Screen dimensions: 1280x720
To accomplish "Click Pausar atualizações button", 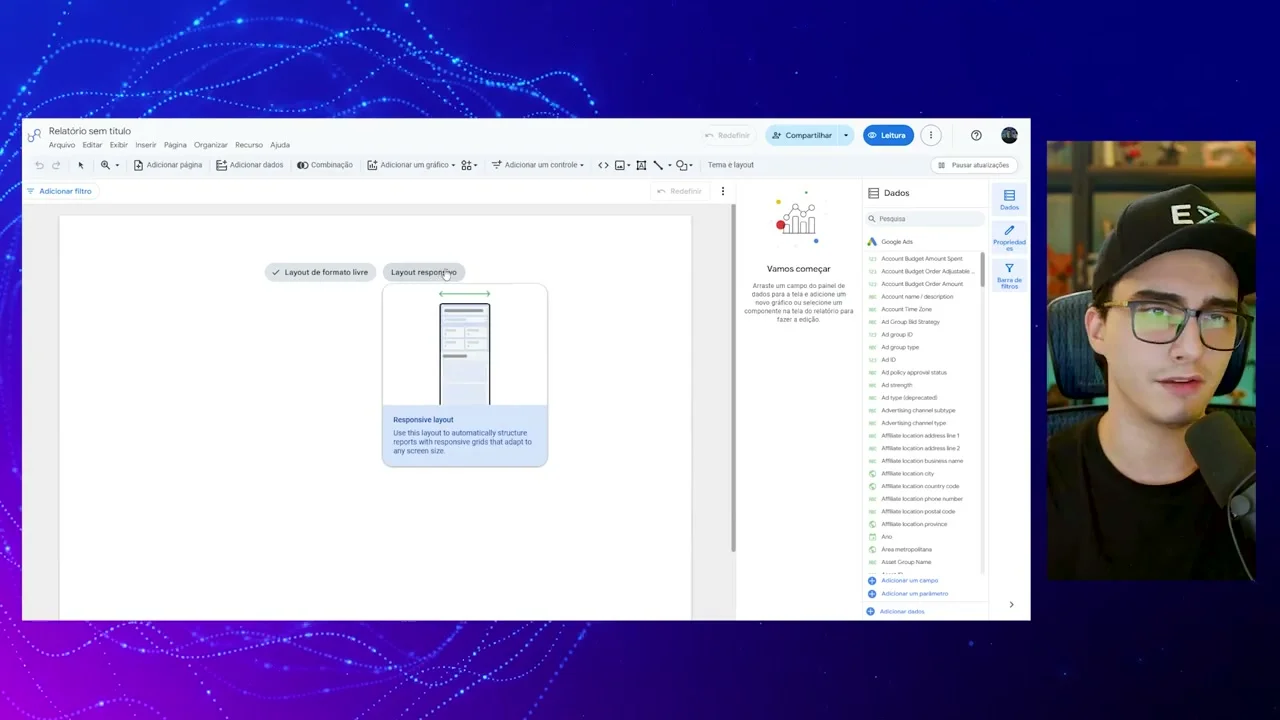I will point(974,165).
